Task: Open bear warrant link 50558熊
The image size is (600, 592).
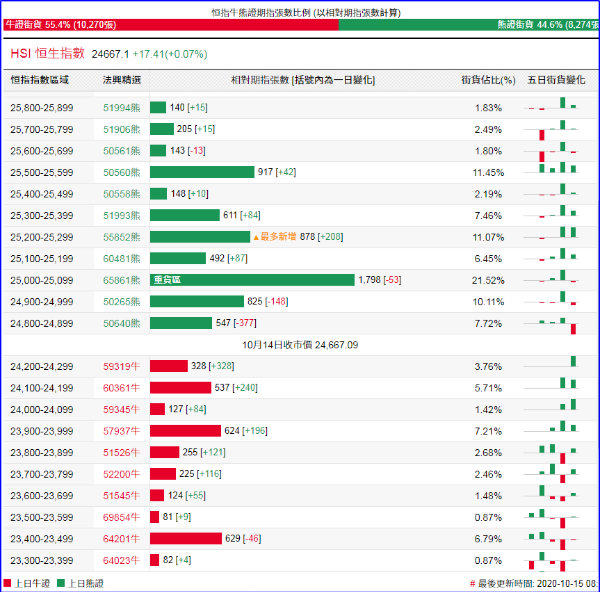Action: point(122,194)
